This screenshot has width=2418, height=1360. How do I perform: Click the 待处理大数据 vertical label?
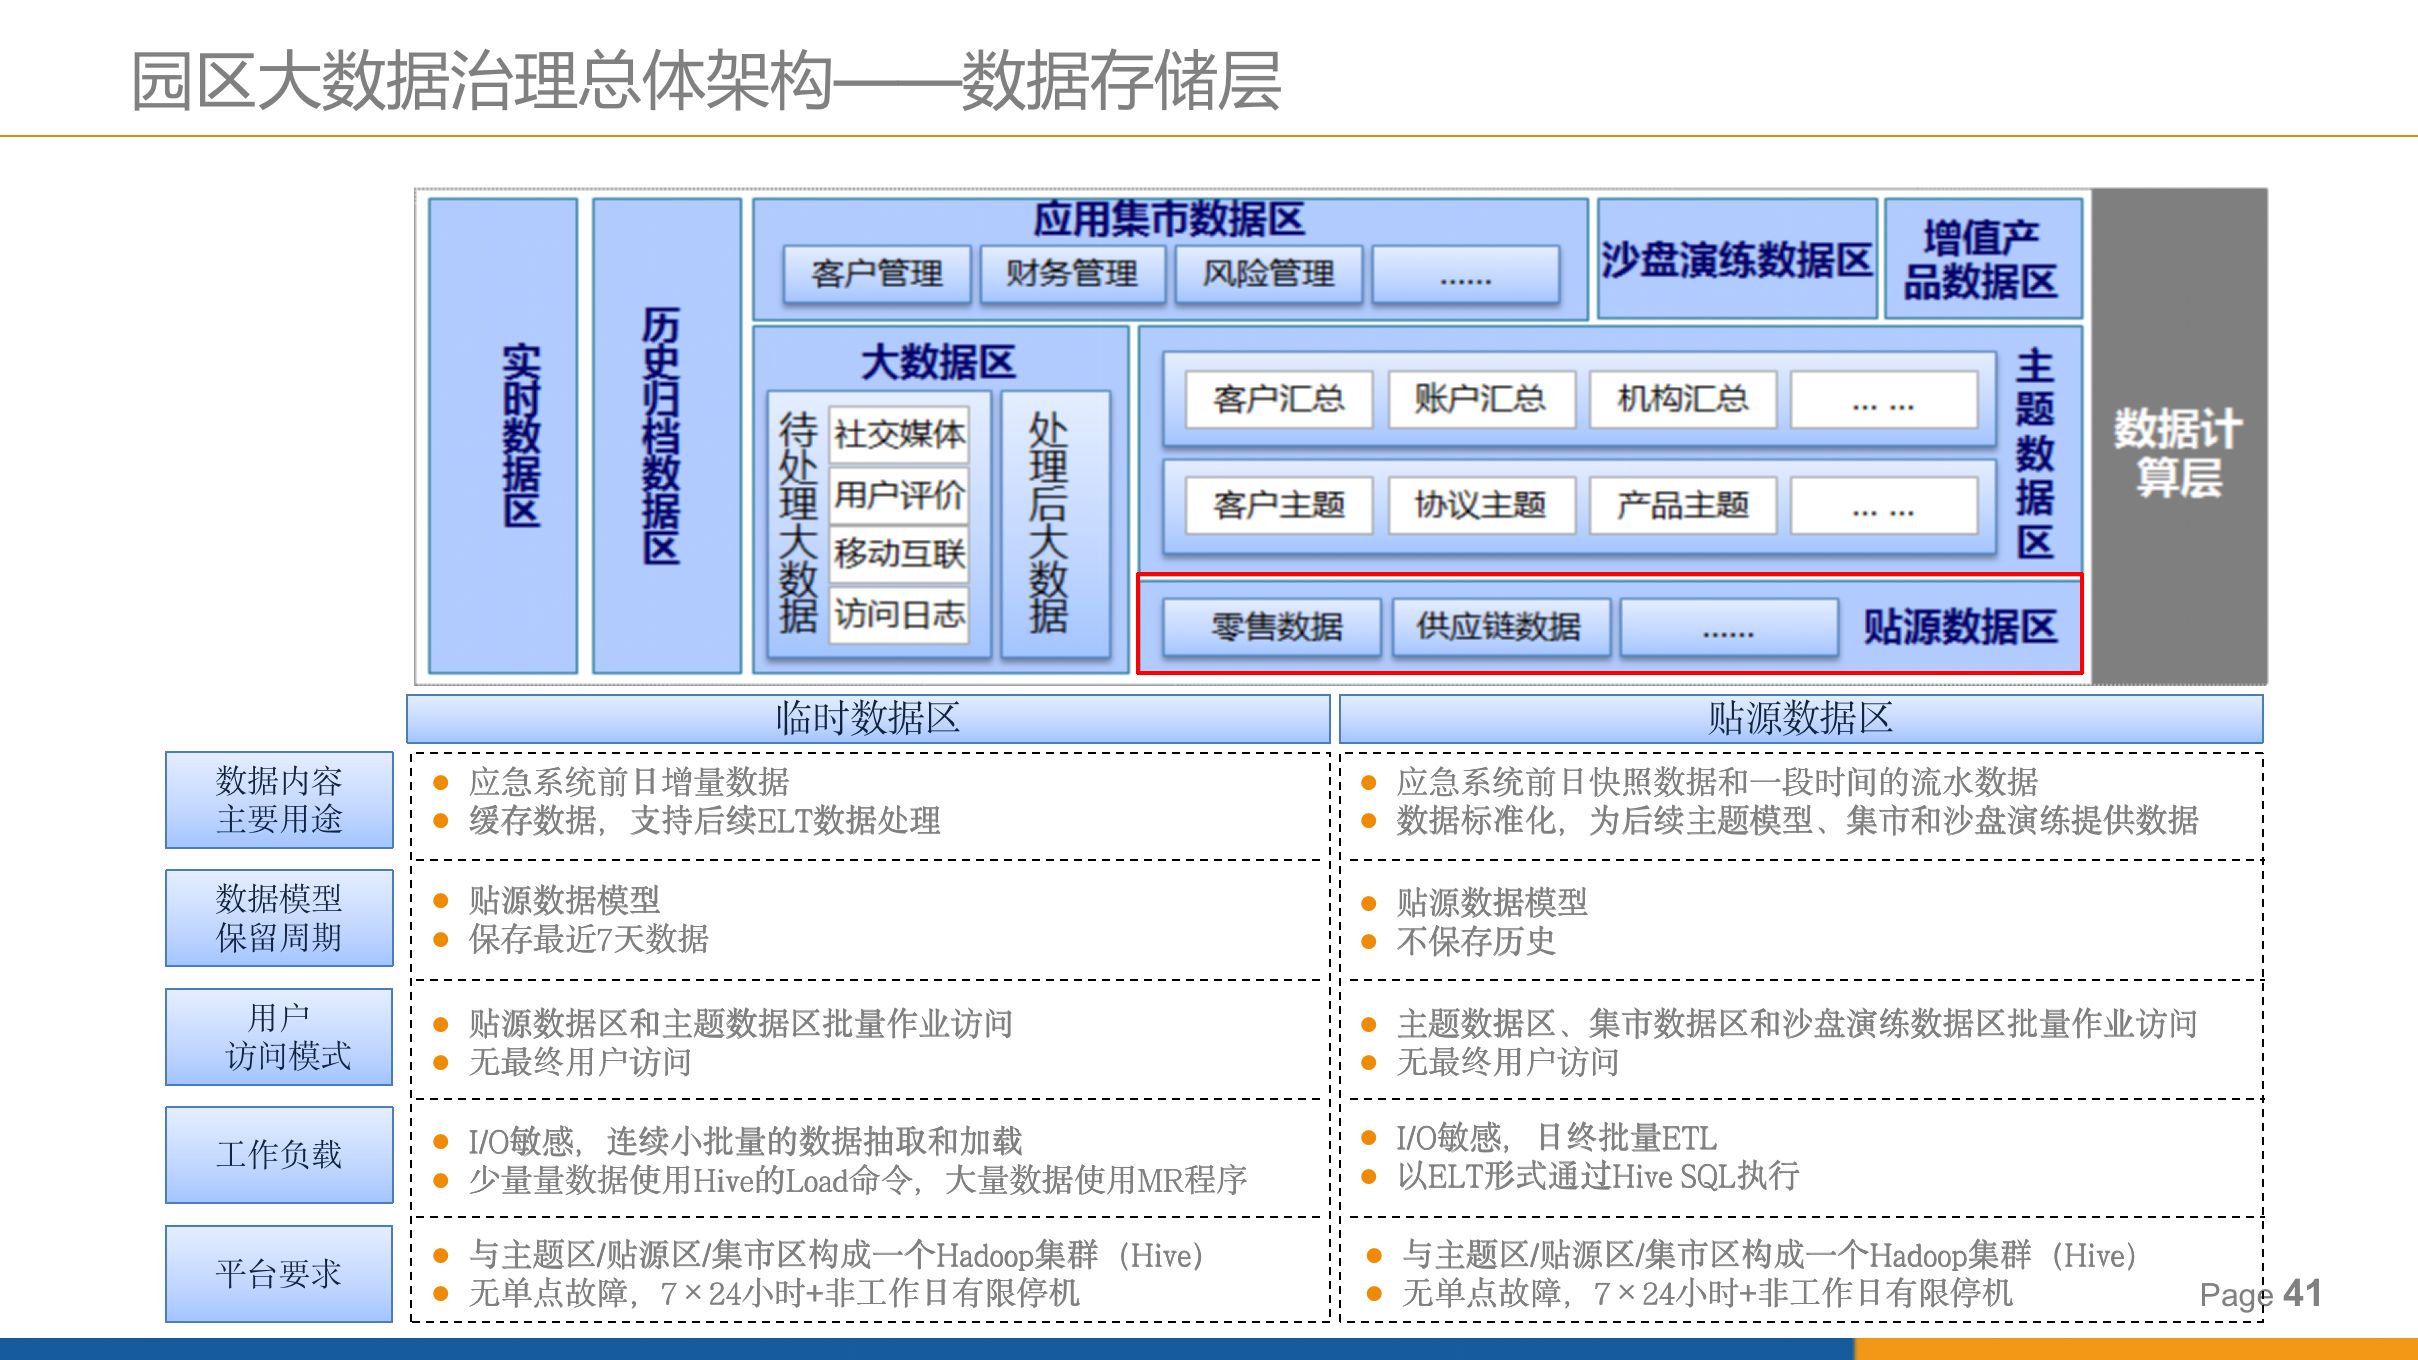point(798,522)
